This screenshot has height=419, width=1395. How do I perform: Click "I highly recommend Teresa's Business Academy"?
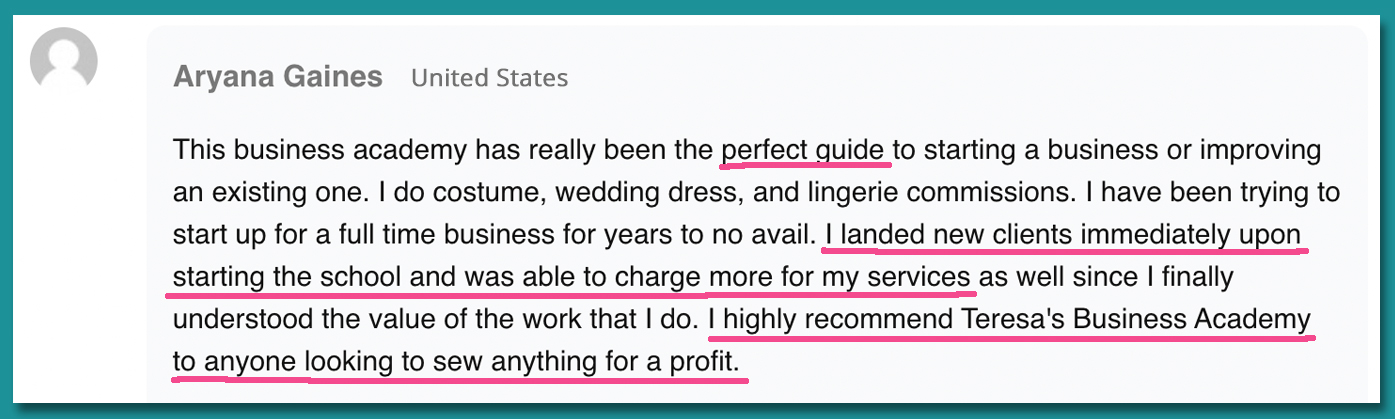[x=1010, y=320]
